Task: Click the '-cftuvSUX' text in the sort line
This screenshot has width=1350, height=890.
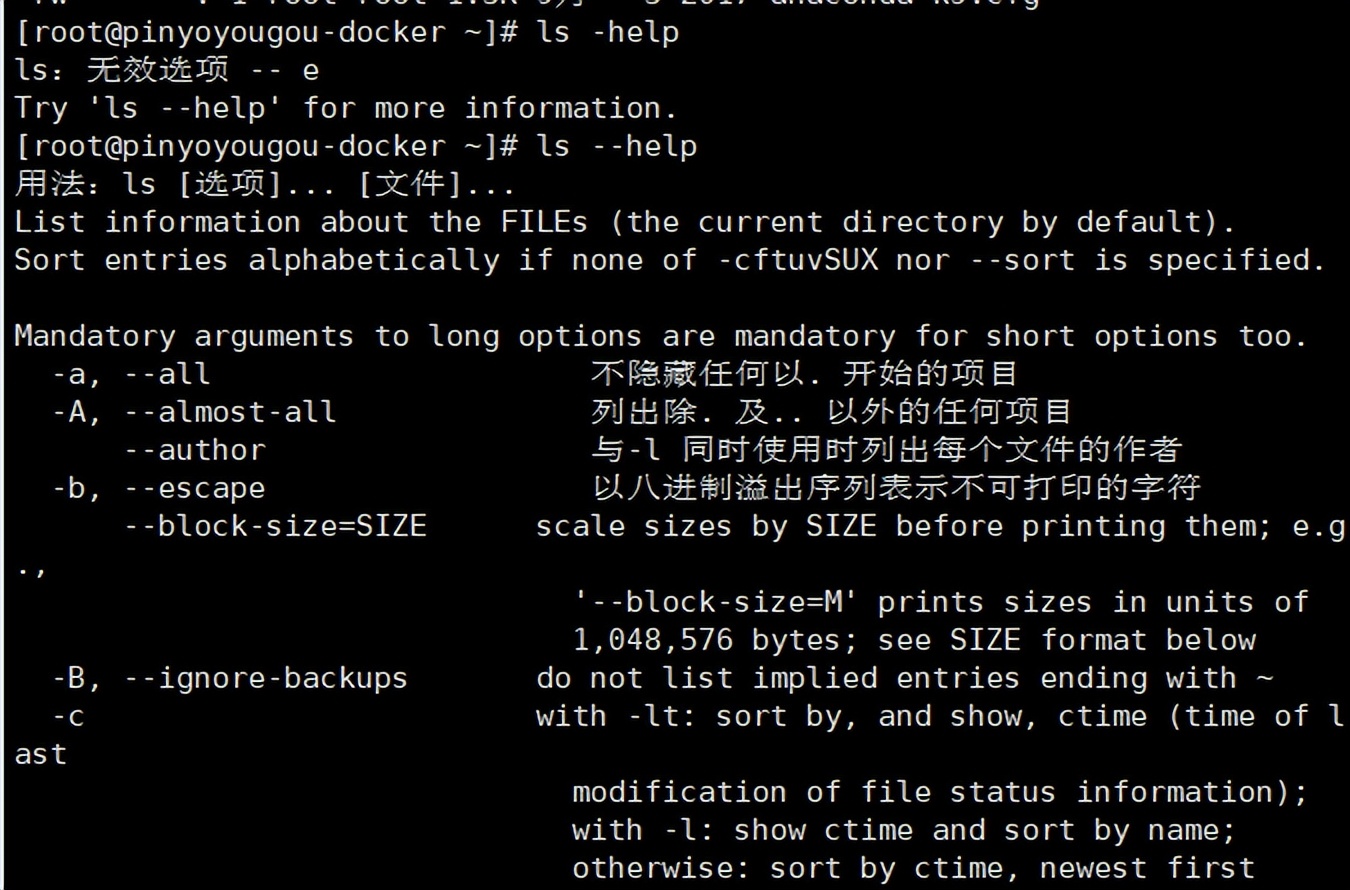Action: click(x=797, y=260)
